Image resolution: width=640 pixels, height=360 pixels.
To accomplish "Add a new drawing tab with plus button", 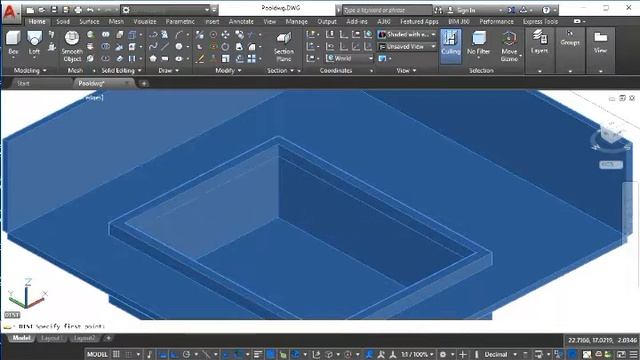I will pyautogui.click(x=144, y=84).
